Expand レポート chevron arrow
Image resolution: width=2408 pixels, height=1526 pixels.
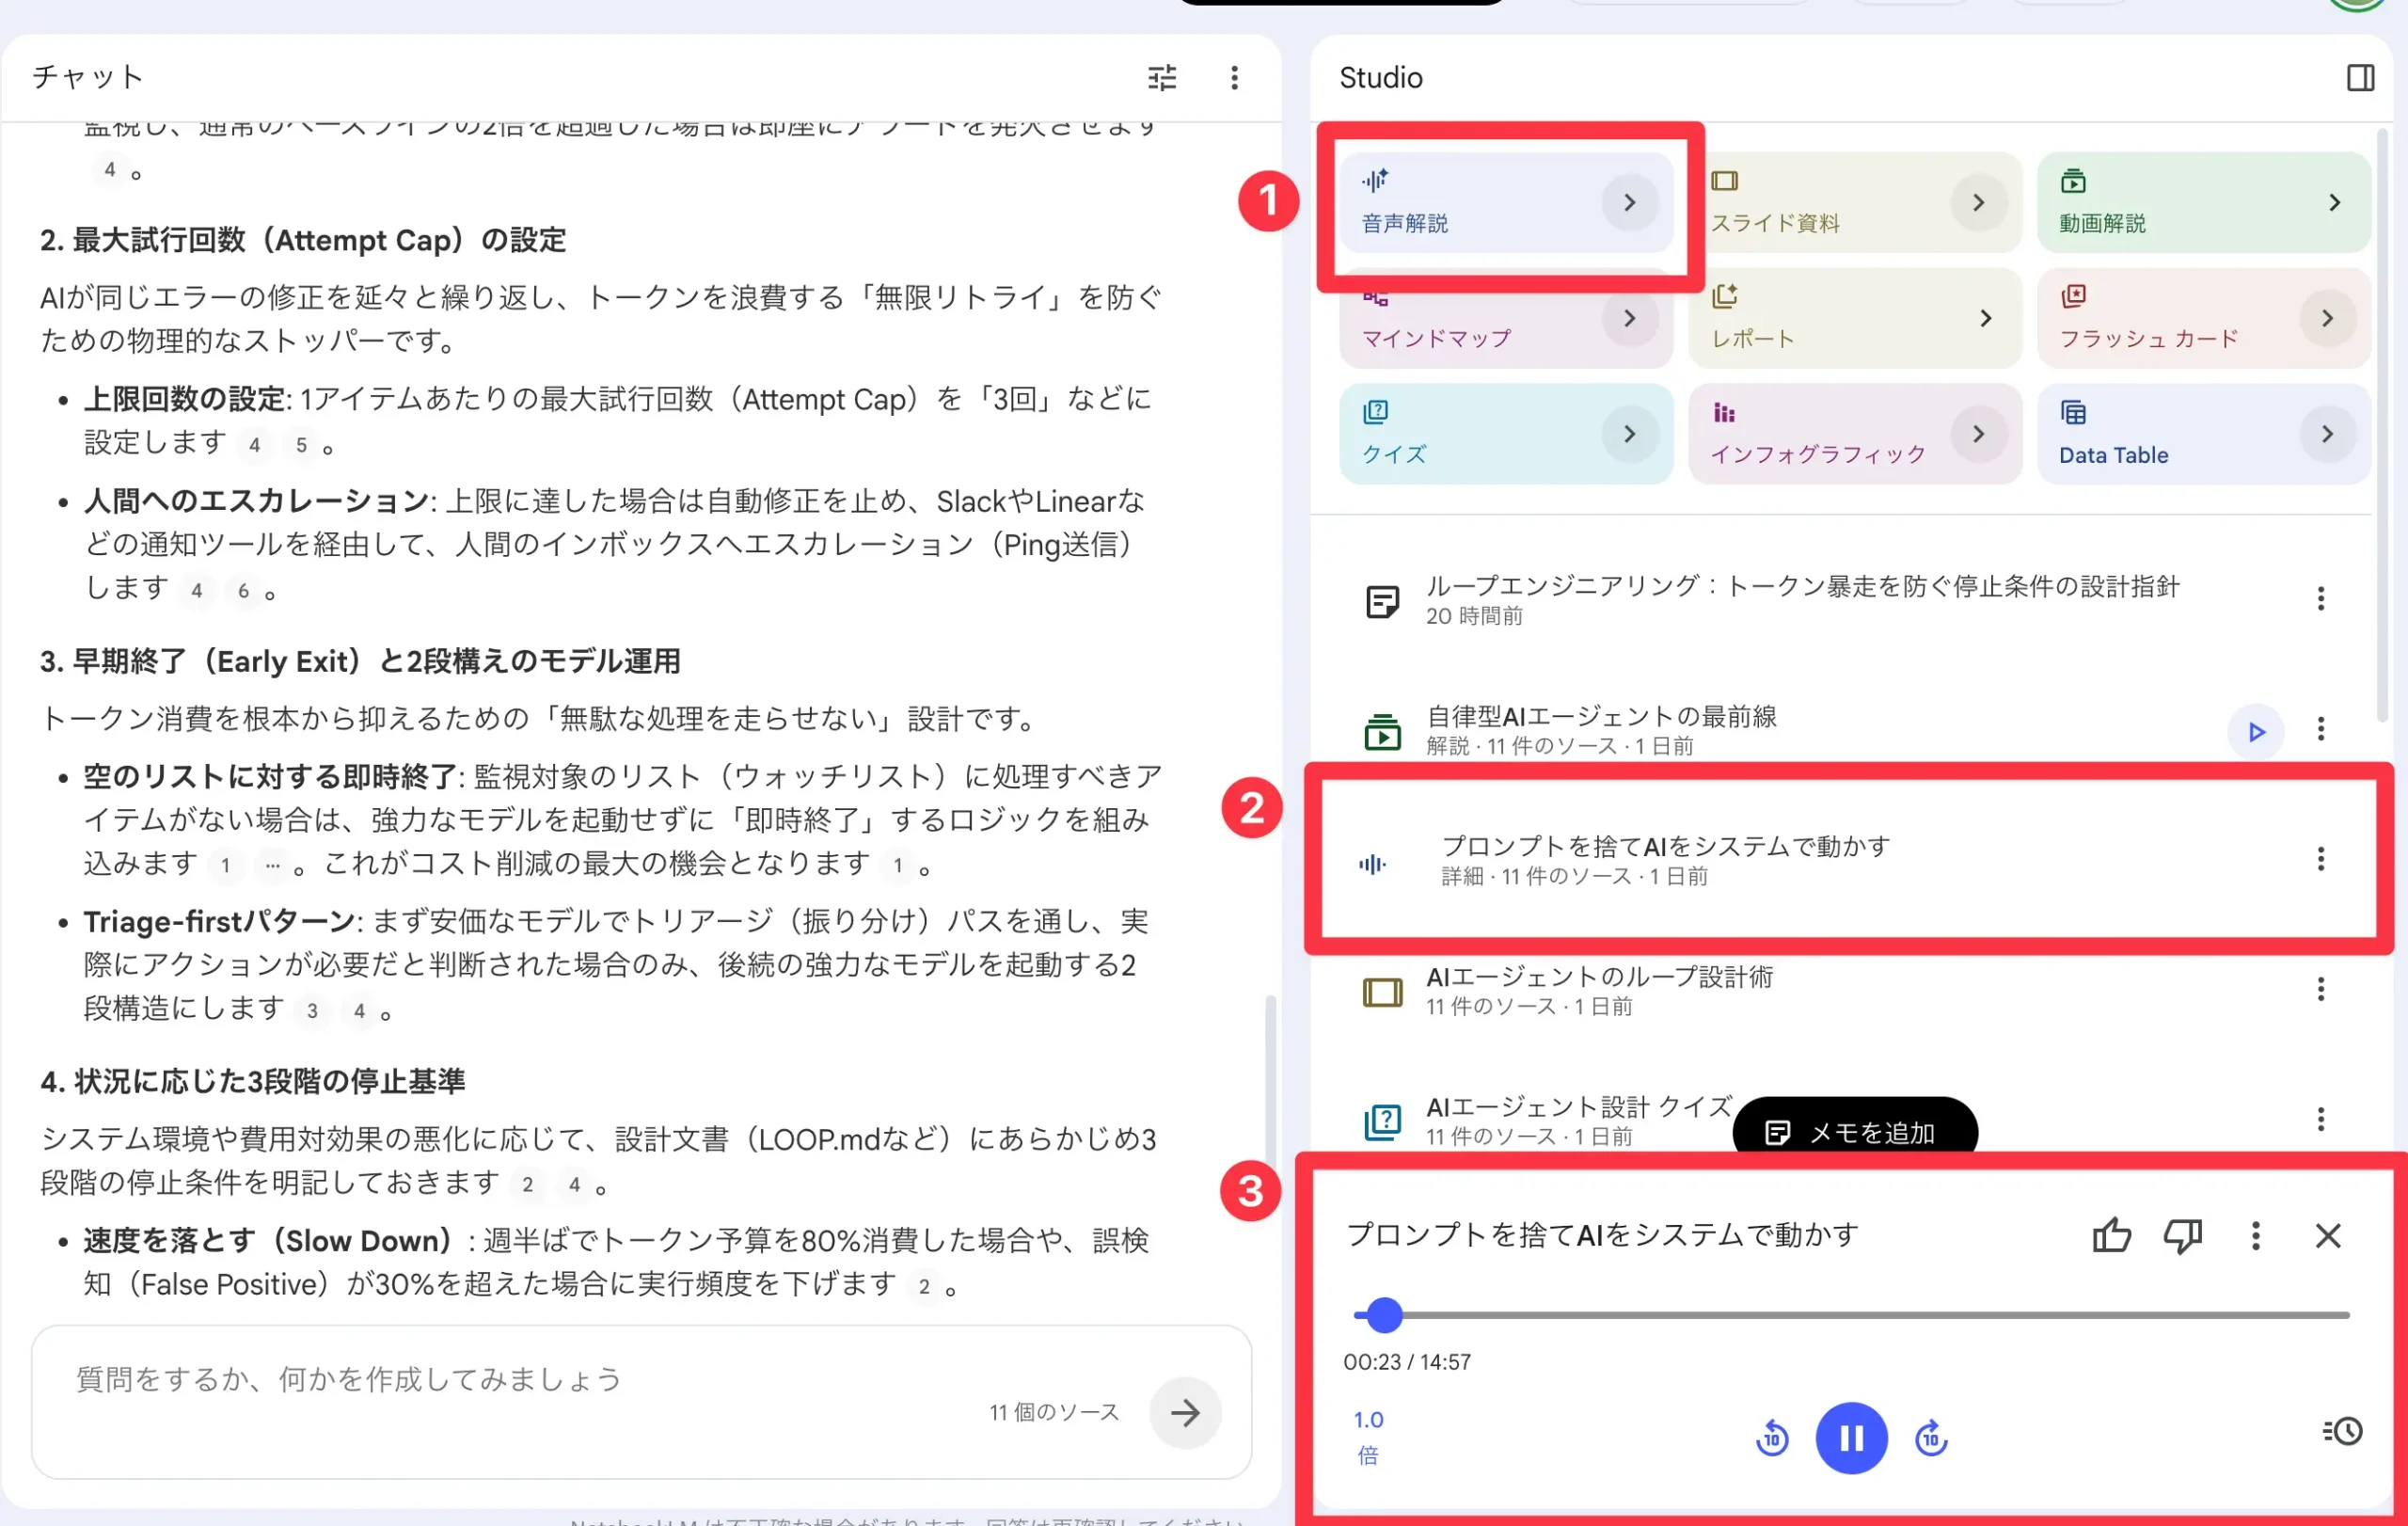pyautogui.click(x=1985, y=318)
